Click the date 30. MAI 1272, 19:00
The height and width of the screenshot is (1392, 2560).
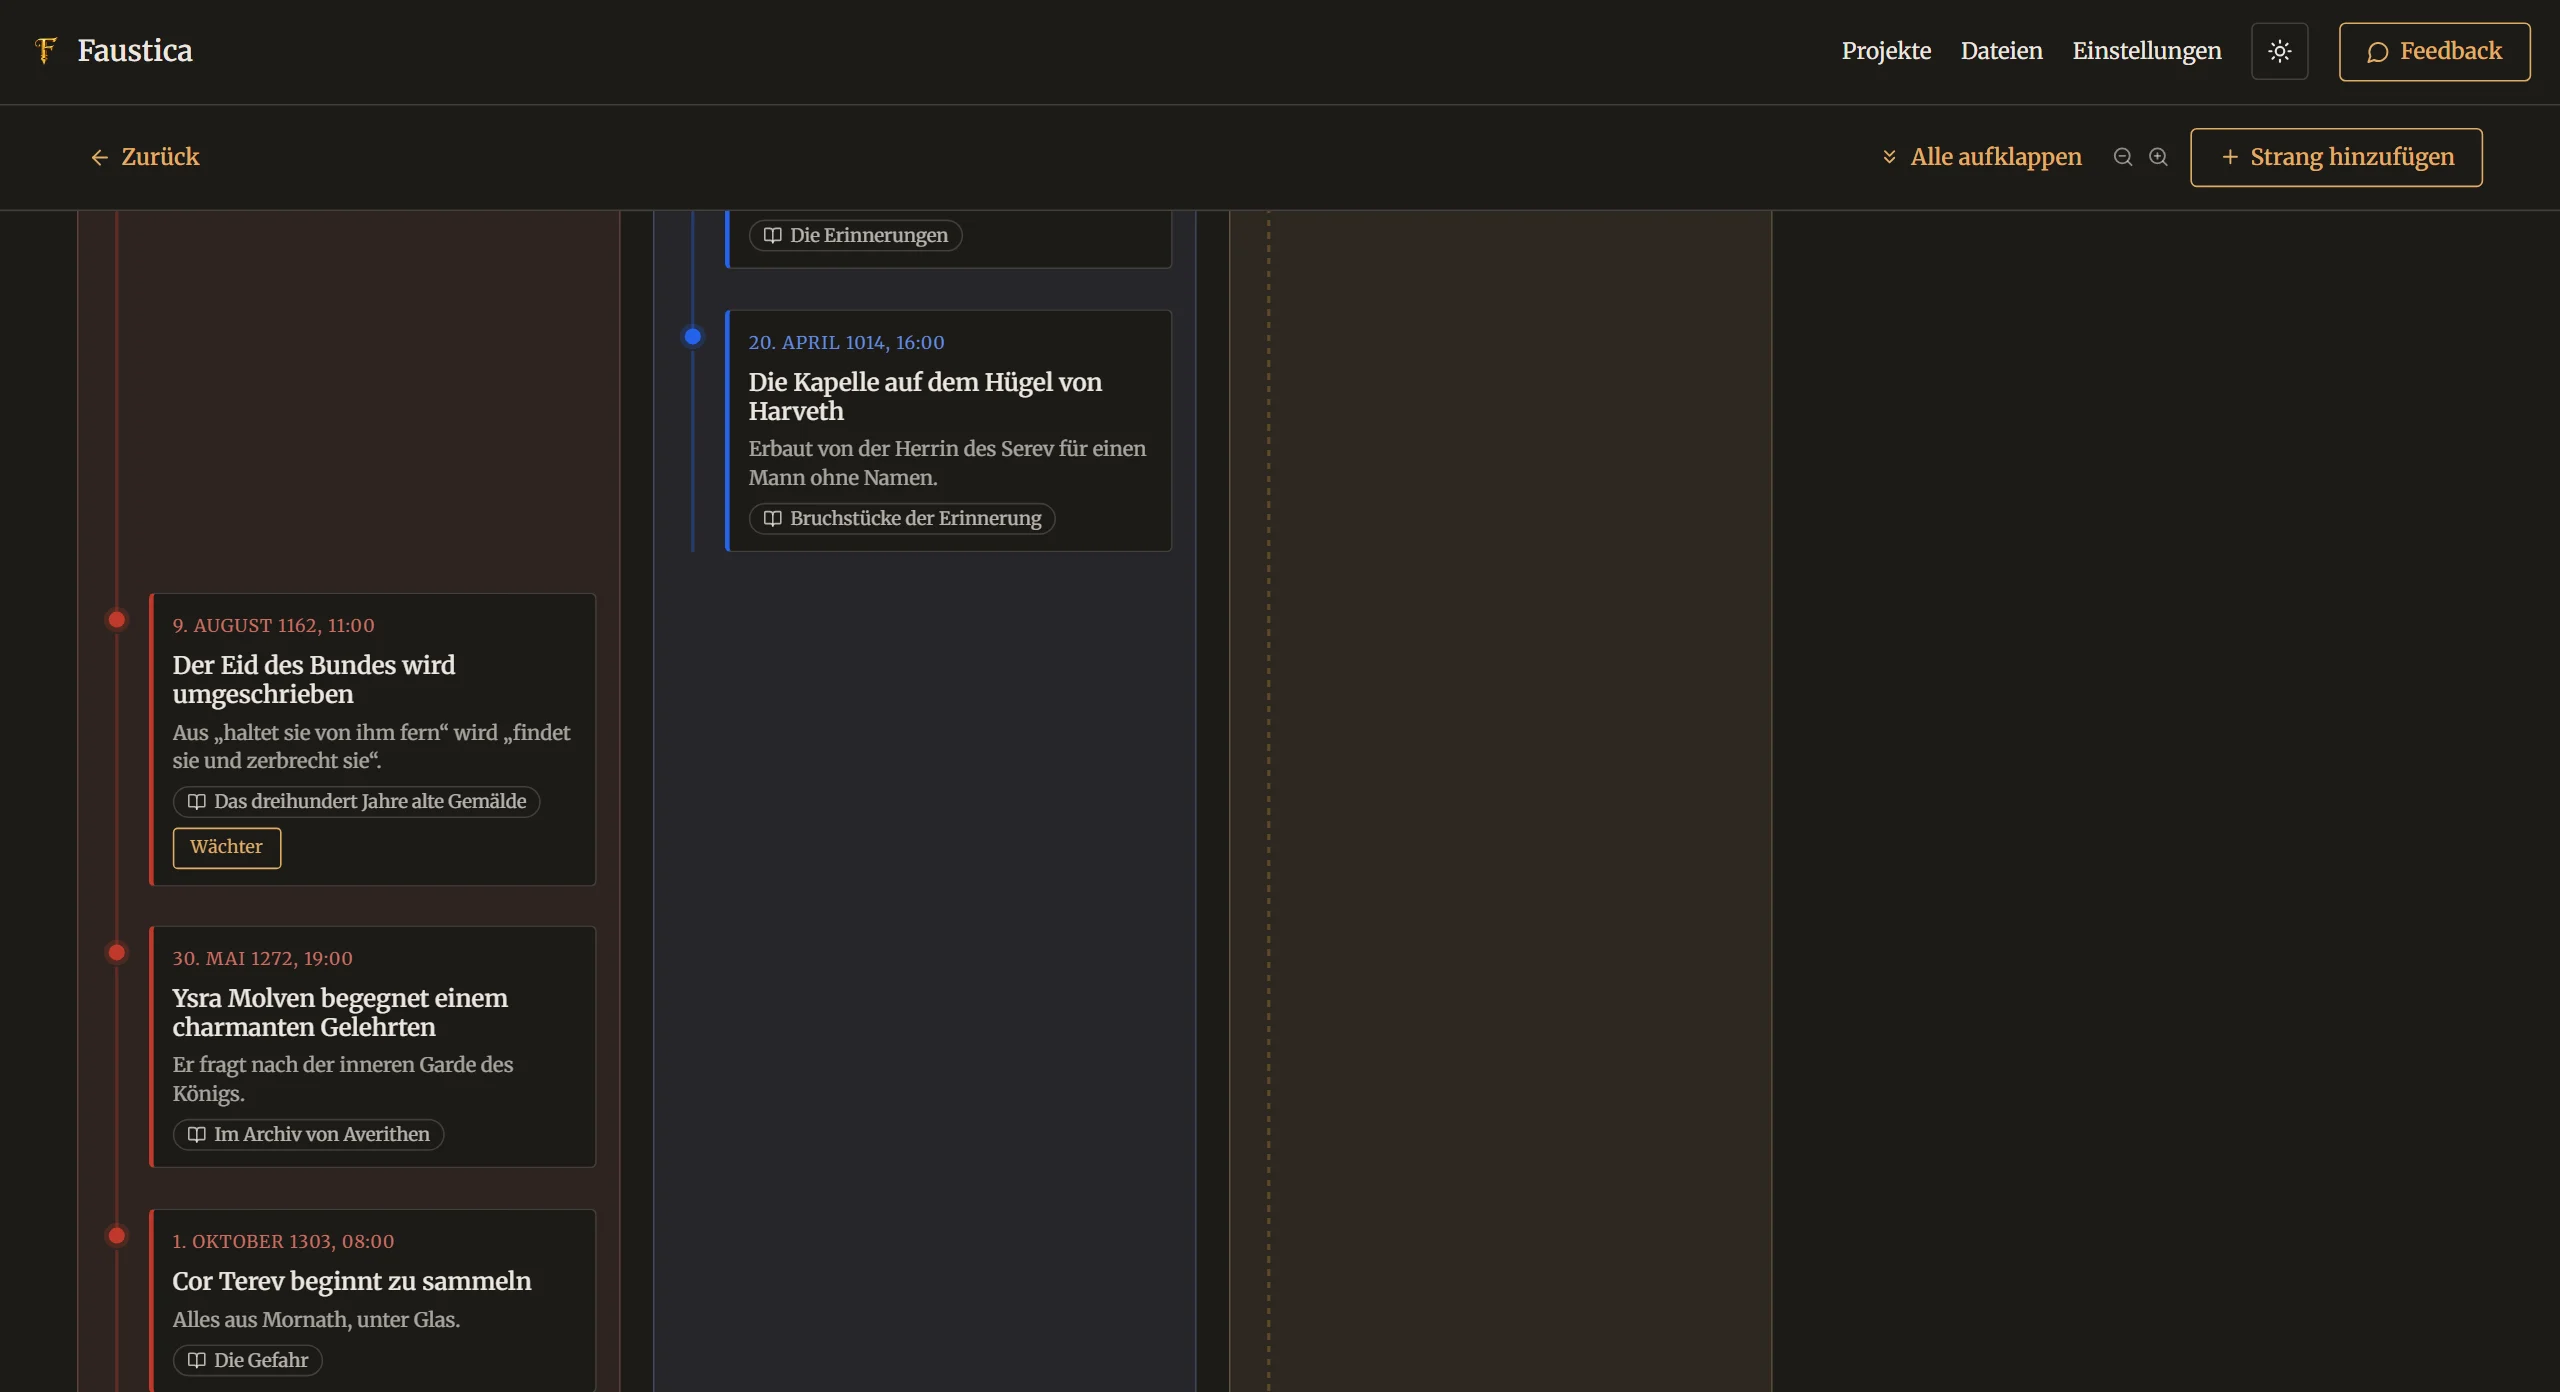point(262,958)
